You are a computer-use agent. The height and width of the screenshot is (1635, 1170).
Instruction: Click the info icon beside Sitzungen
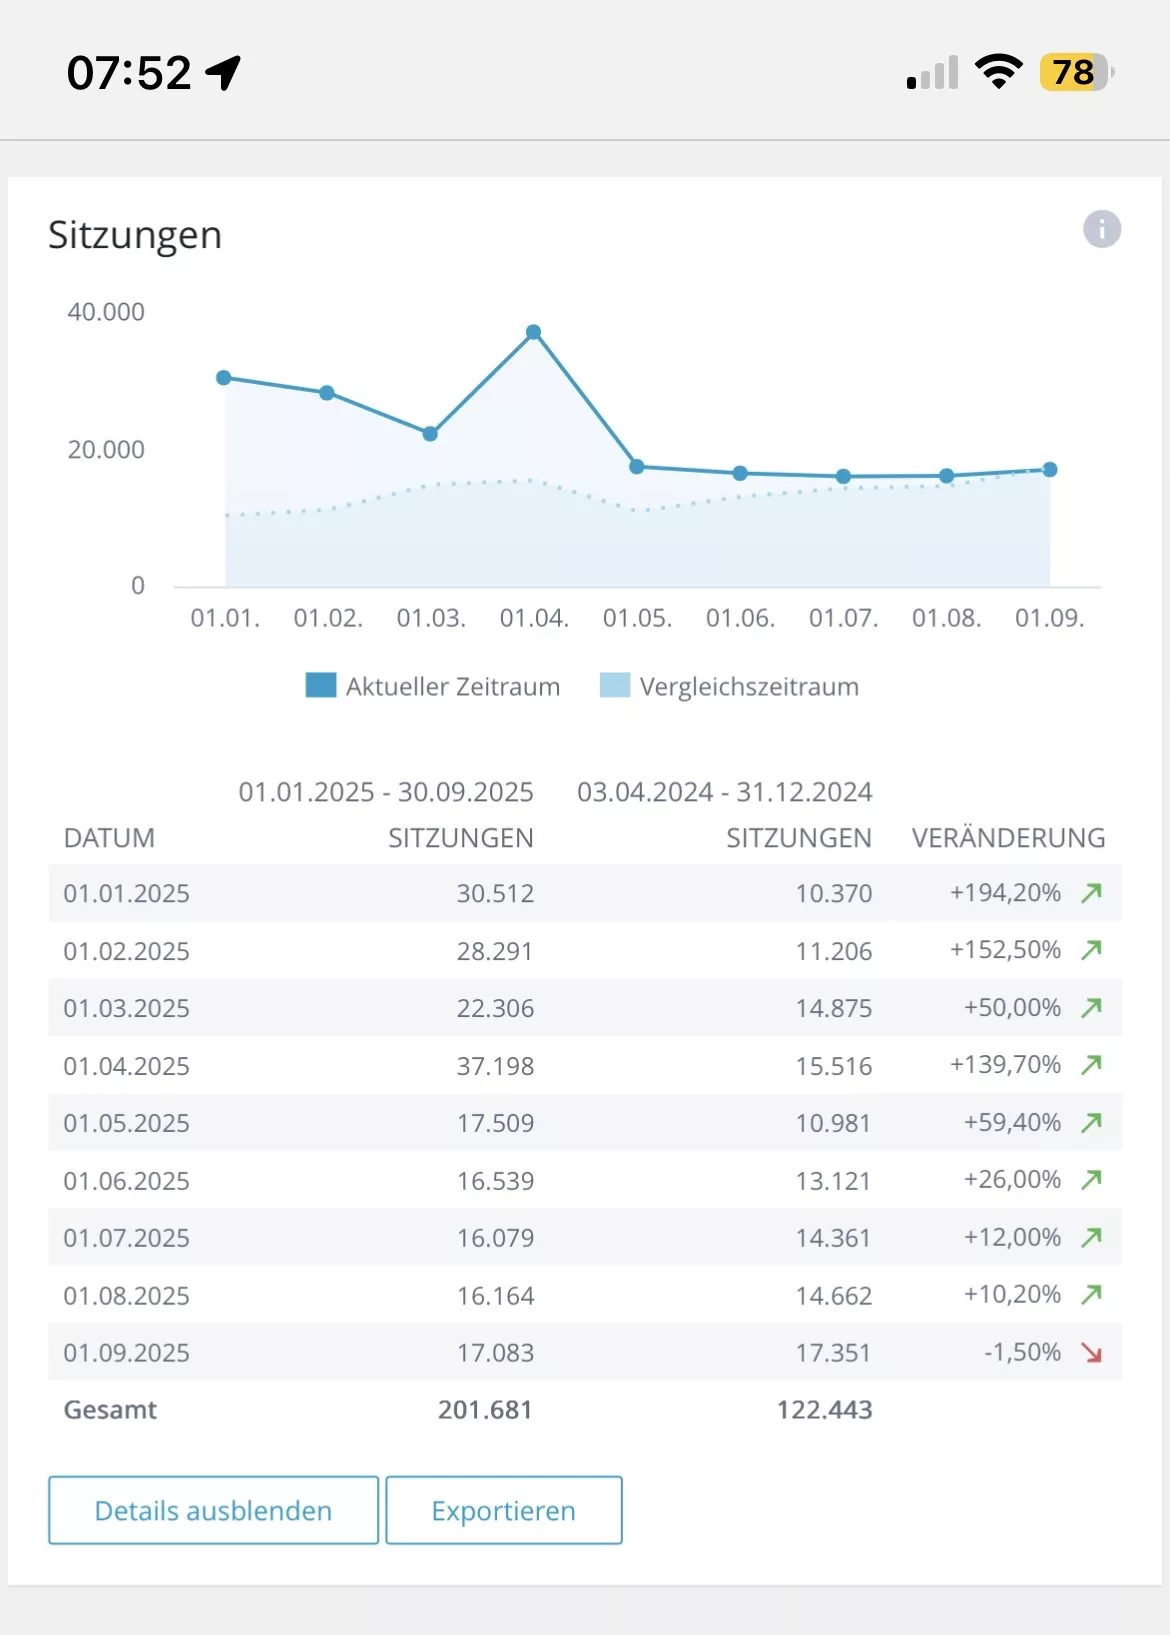coord(1101,229)
